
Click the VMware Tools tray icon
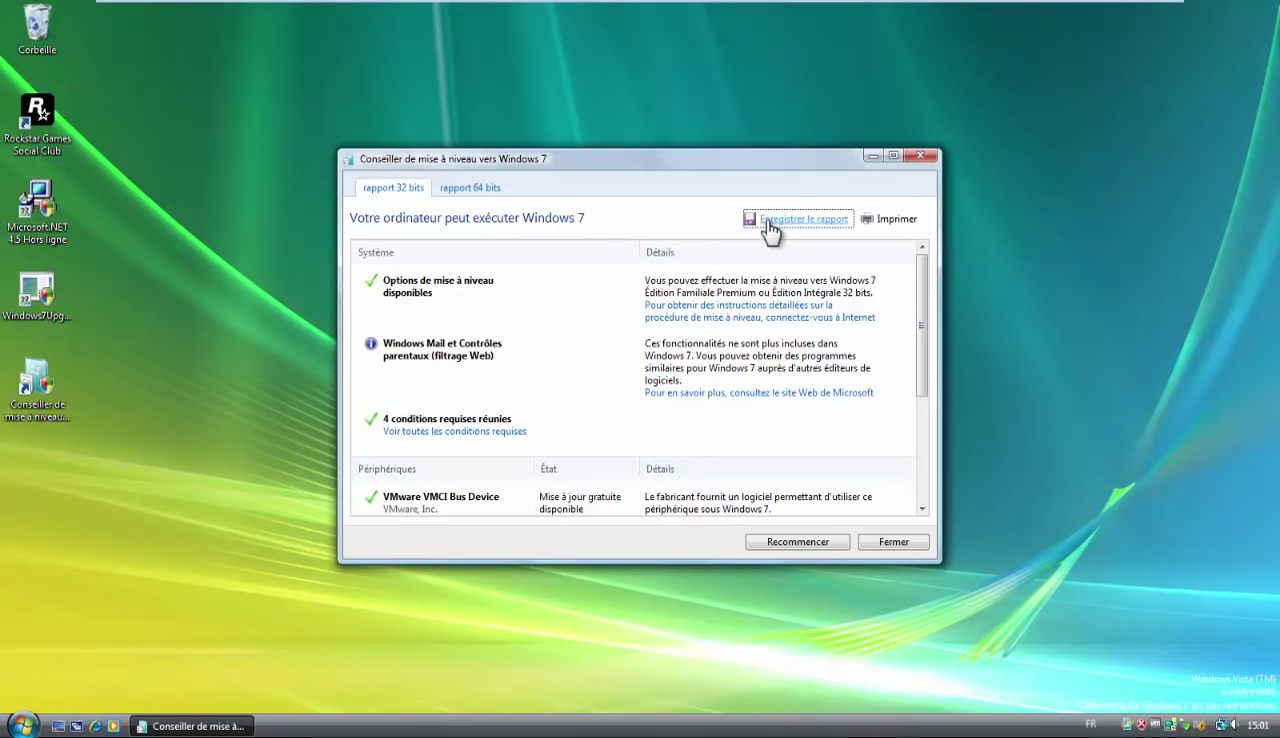point(1155,725)
